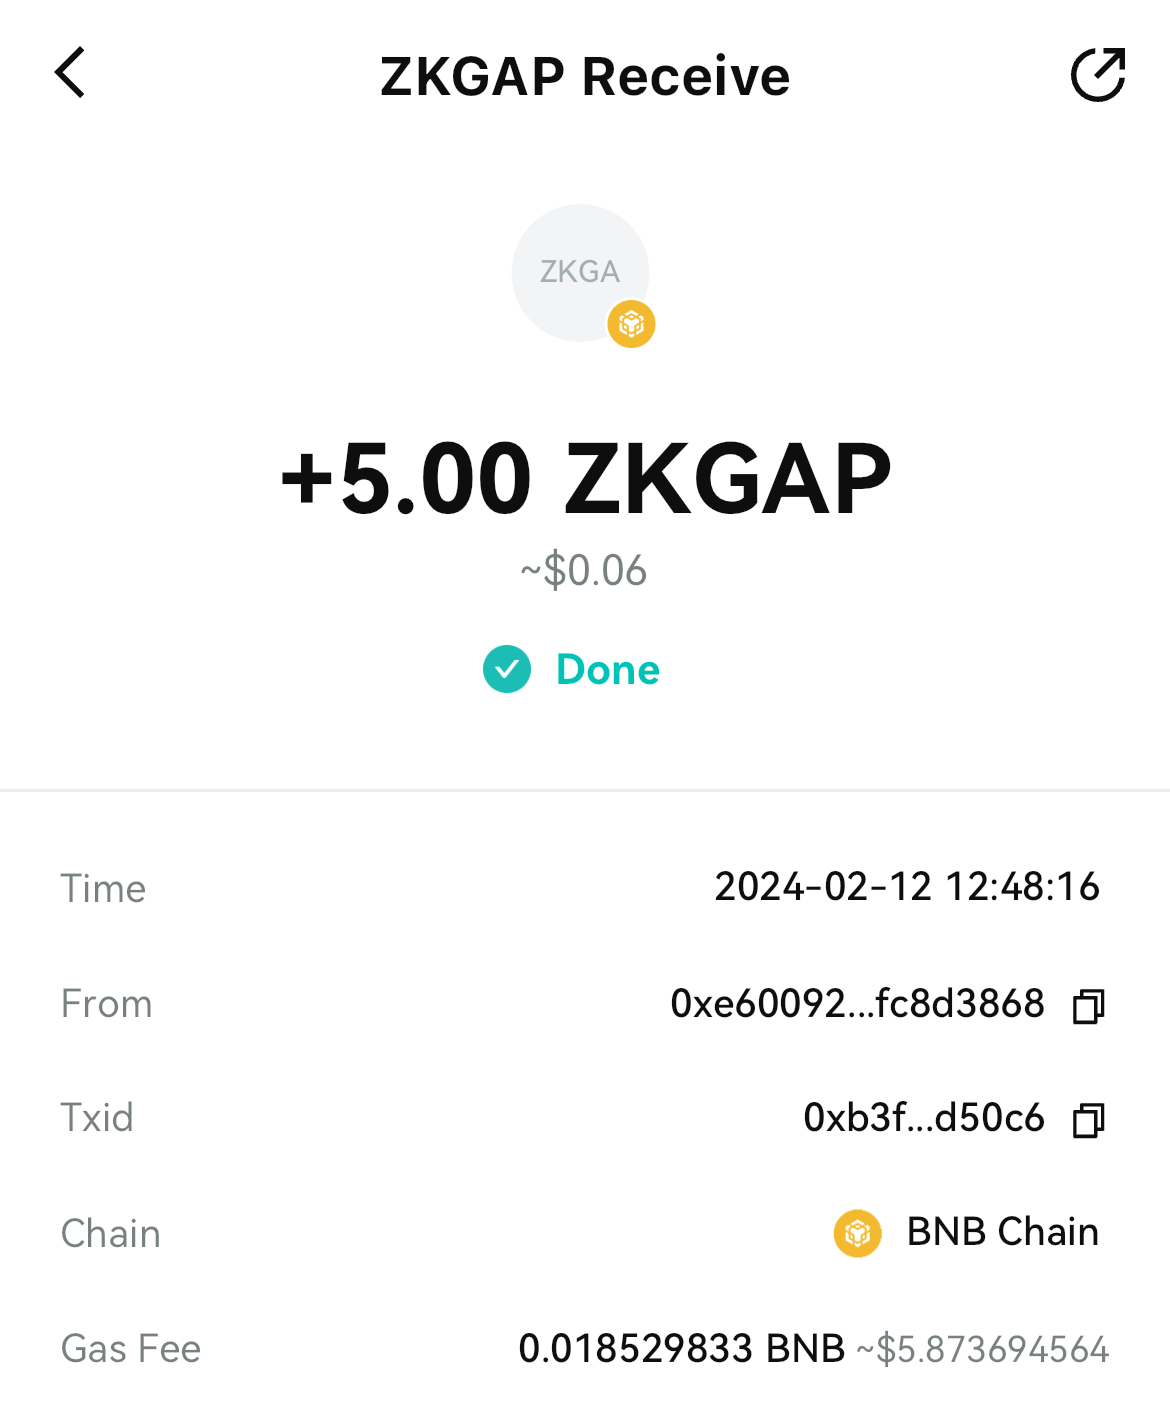Viewport: 1170px width, 1411px height.
Task: Go back with the left arrow icon
Action: 70,73
